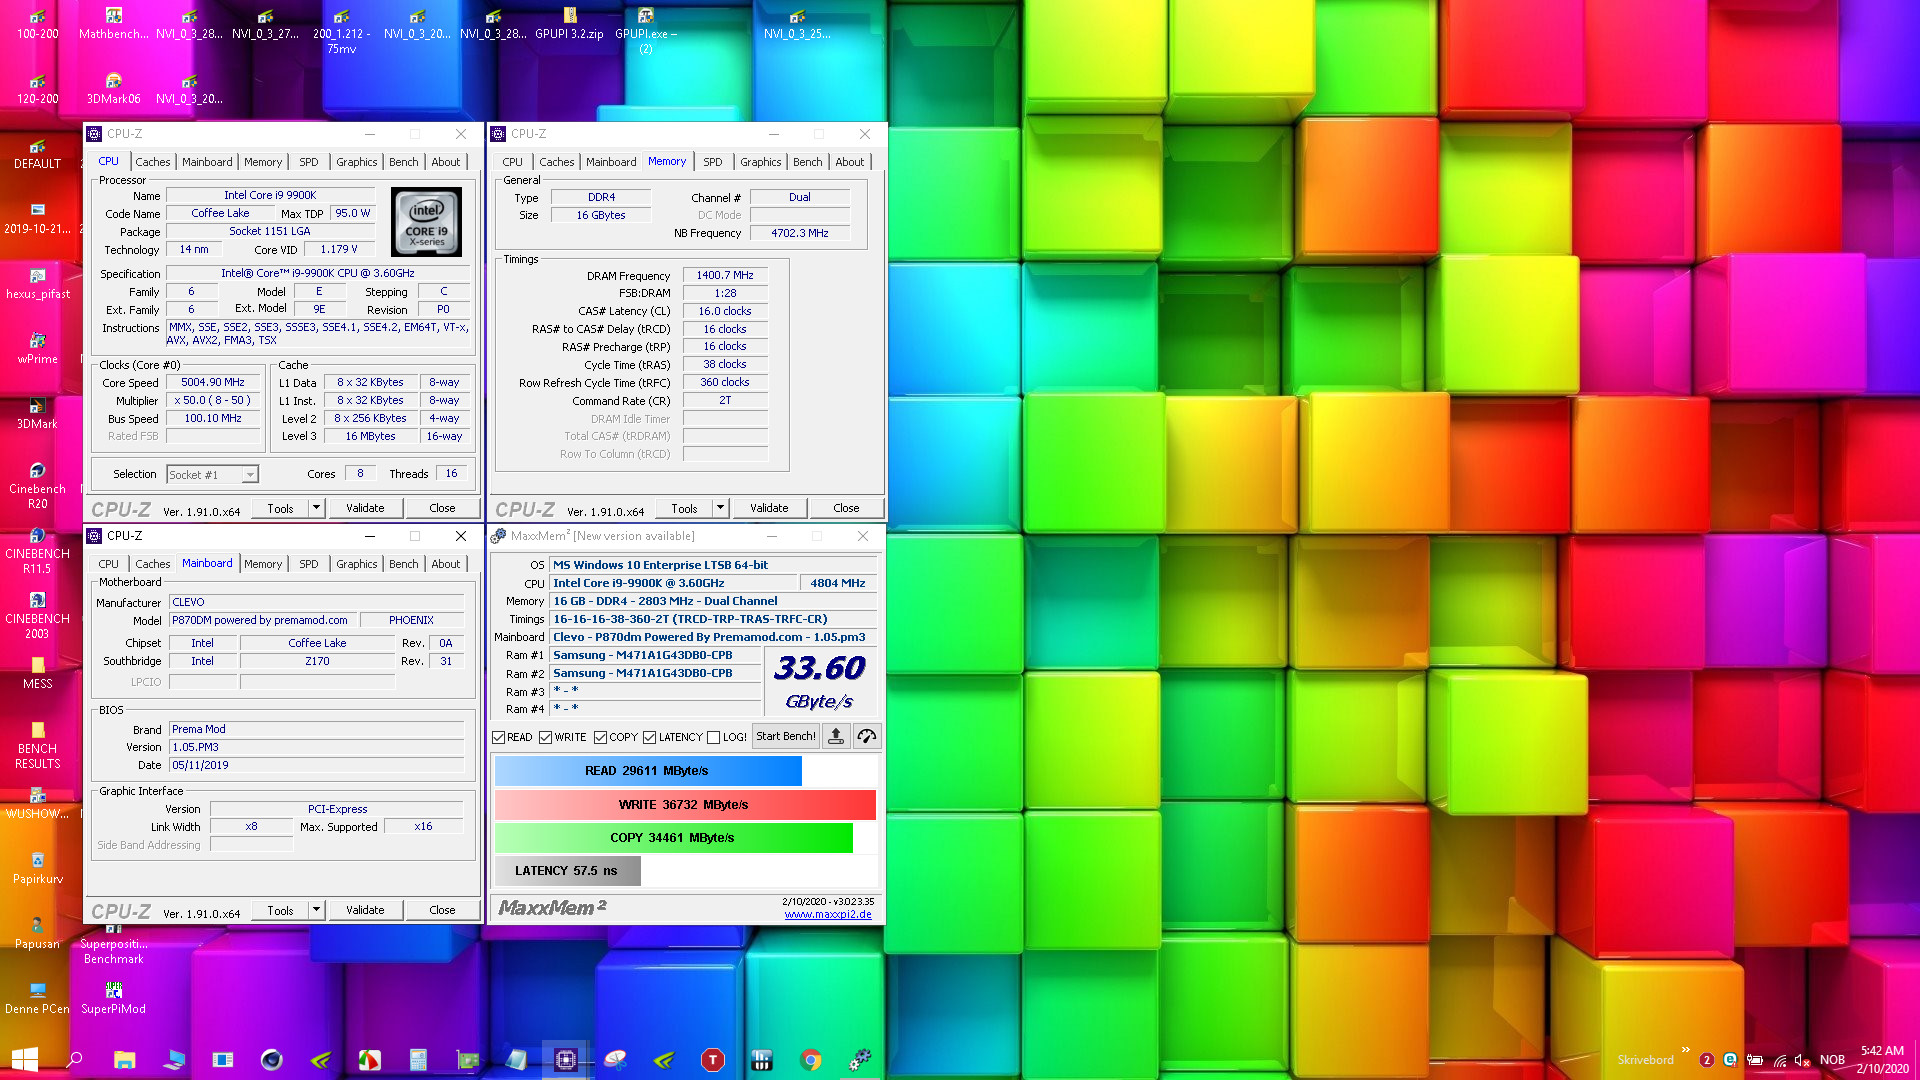Select the CINEBENCH R11.5 desktop icon
The image size is (1920, 1080).
coord(37,550)
